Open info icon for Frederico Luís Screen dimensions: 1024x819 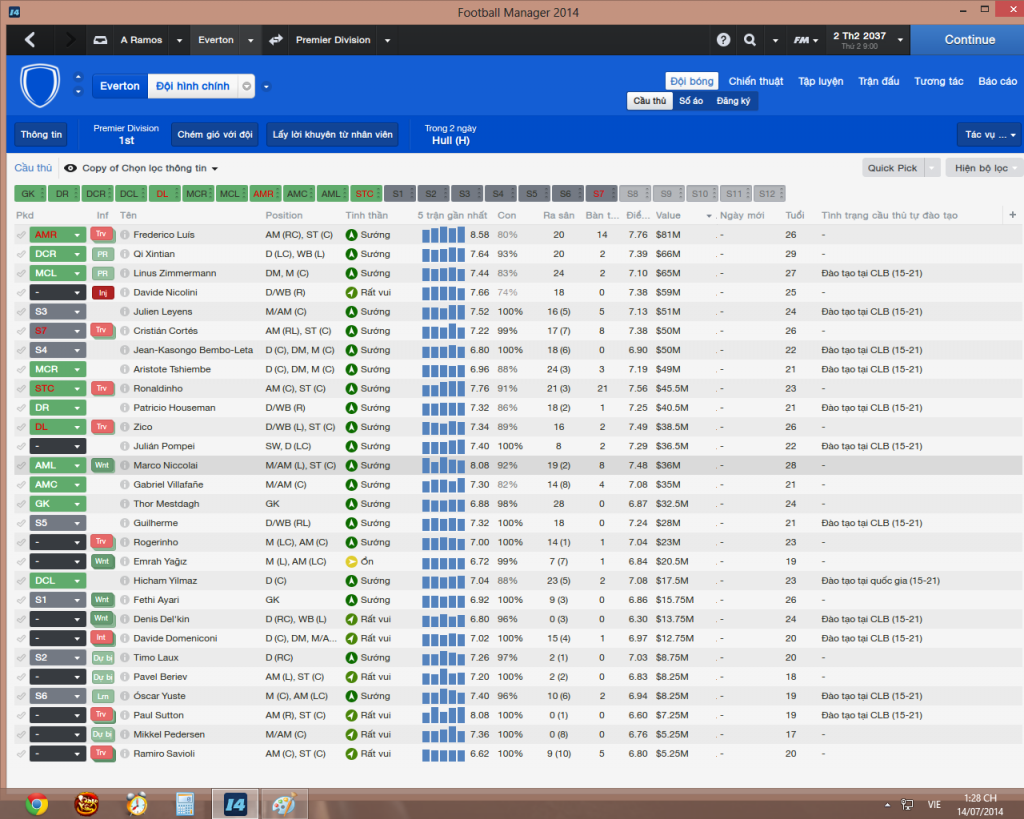point(125,234)
